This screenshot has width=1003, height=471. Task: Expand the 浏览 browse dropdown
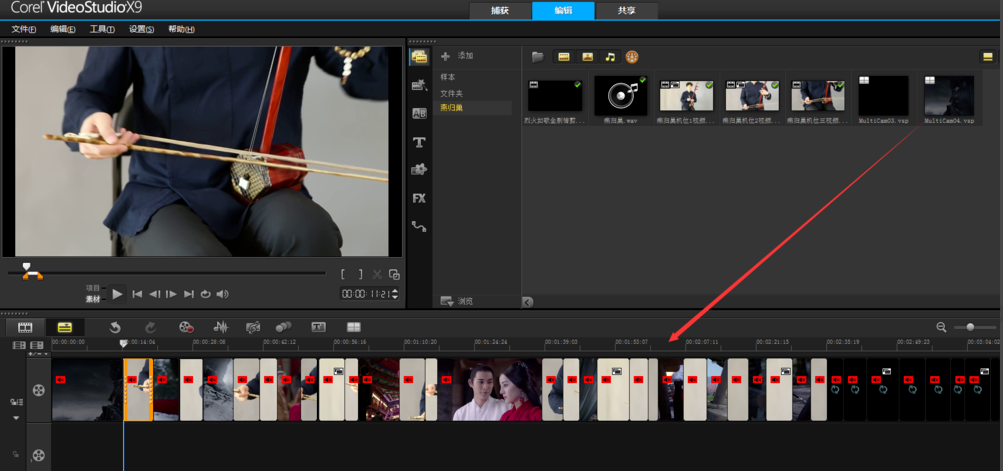pyautogui.click(x=458, y=301)
